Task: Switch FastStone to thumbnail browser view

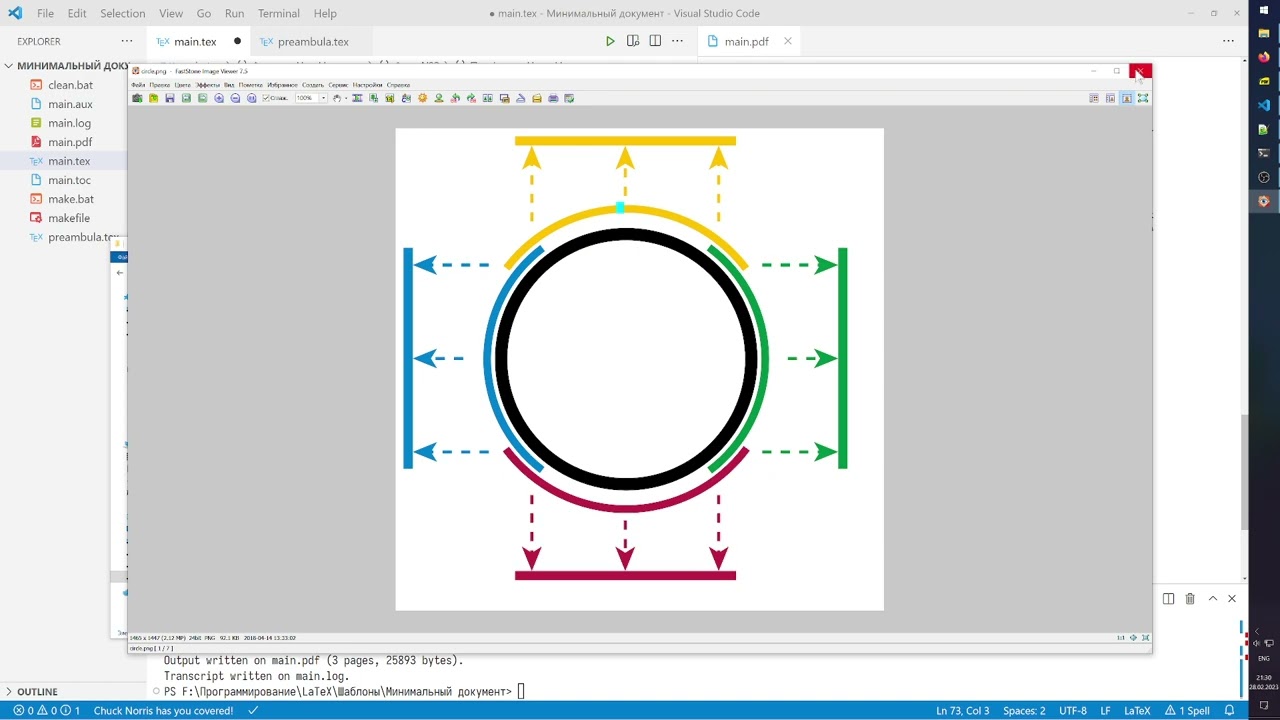Action: pos(1094,98)
